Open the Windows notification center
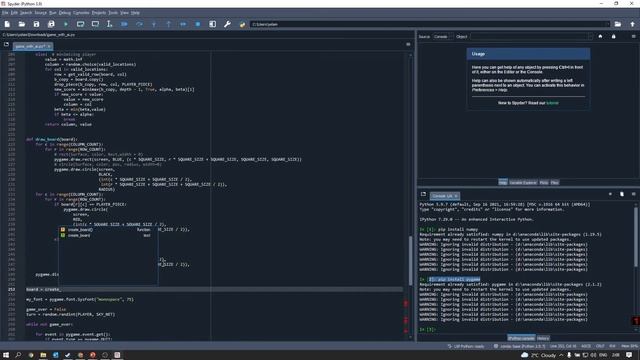640x360 pixels. (629, 355)
